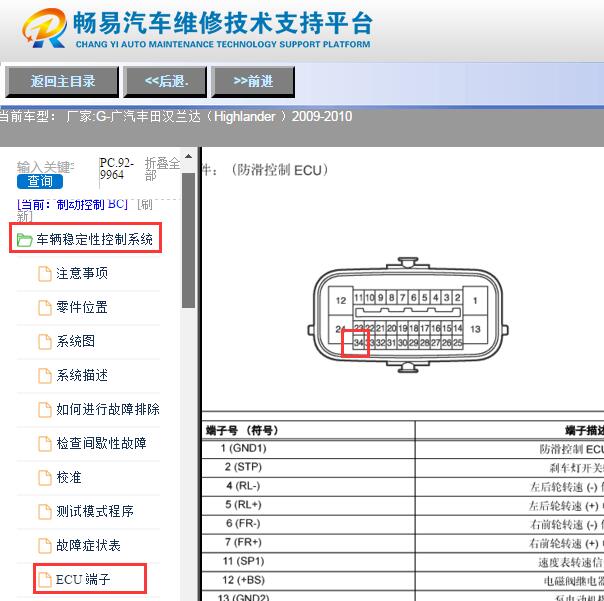Open the 如何进行故障排除 page

[108, 409]
